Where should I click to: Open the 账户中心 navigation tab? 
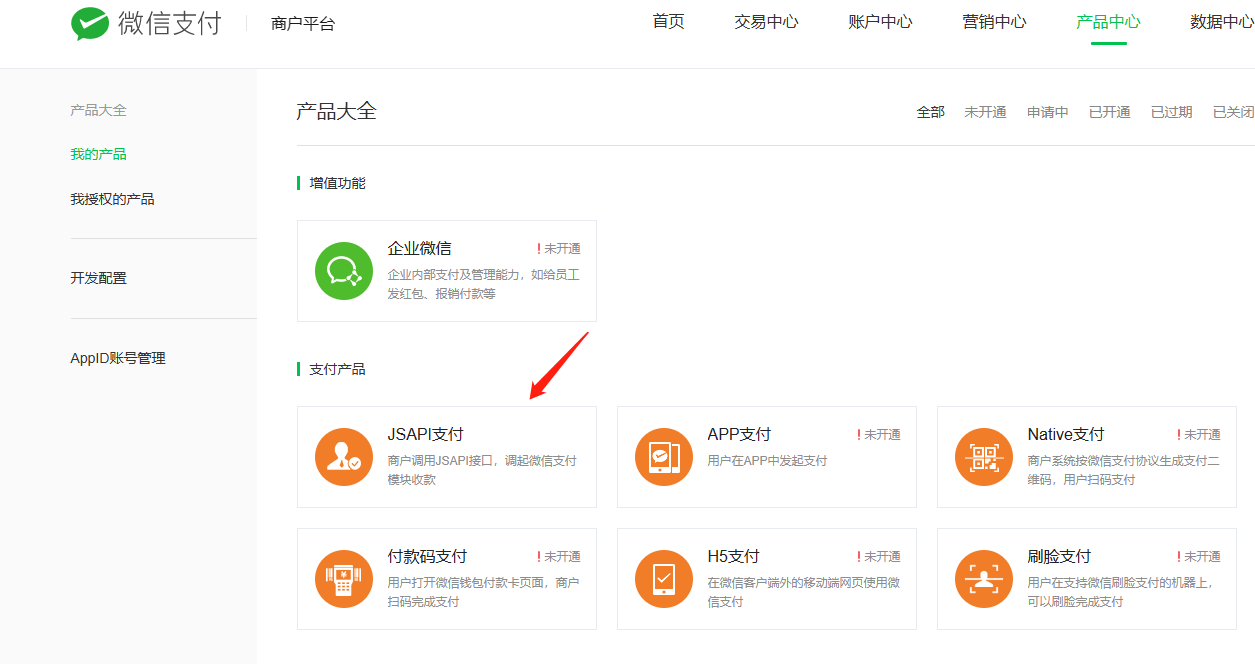pyautogui.click(x=880, y=22)
